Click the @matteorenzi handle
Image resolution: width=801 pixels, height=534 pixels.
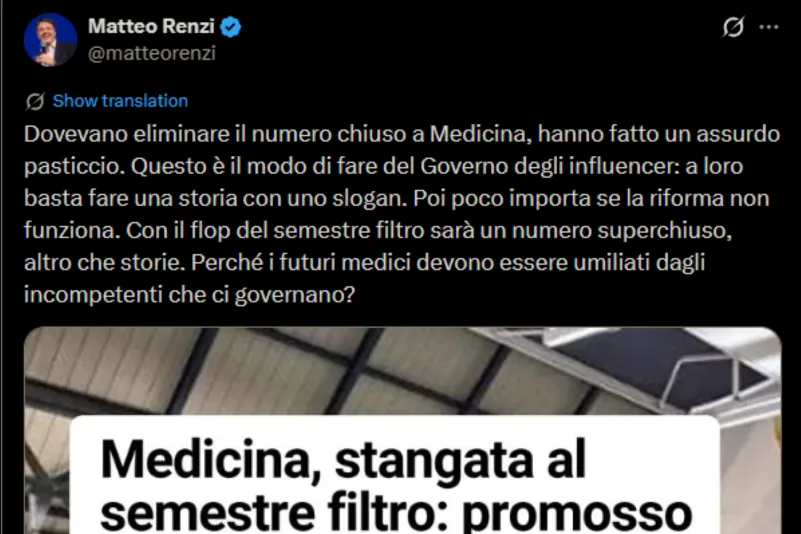pos(152,53)
